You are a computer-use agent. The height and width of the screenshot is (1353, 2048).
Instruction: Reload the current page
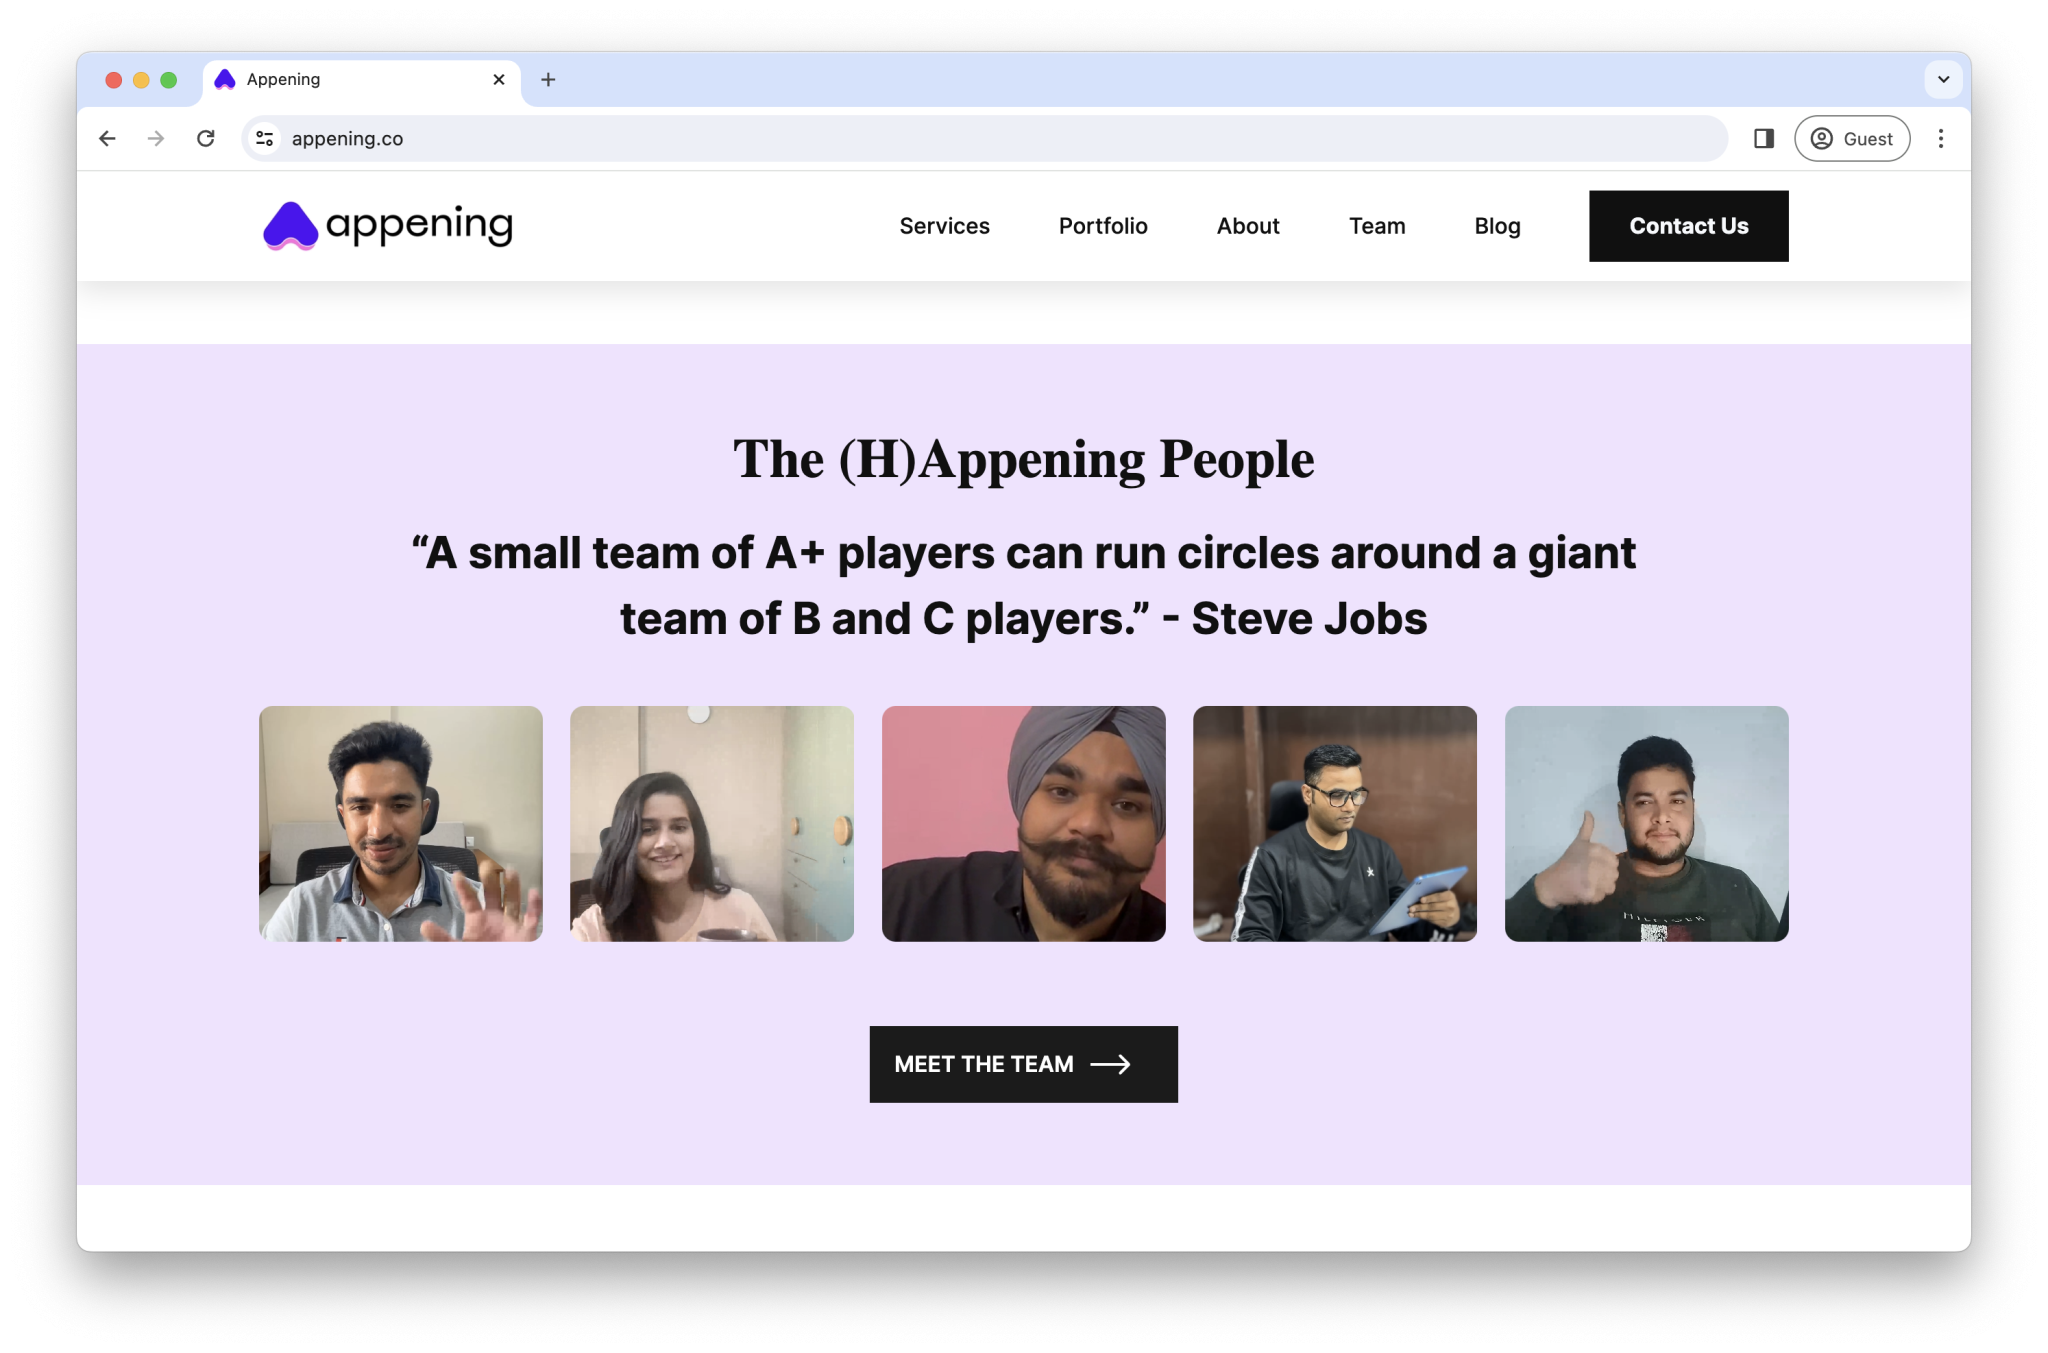click(206, 139)
